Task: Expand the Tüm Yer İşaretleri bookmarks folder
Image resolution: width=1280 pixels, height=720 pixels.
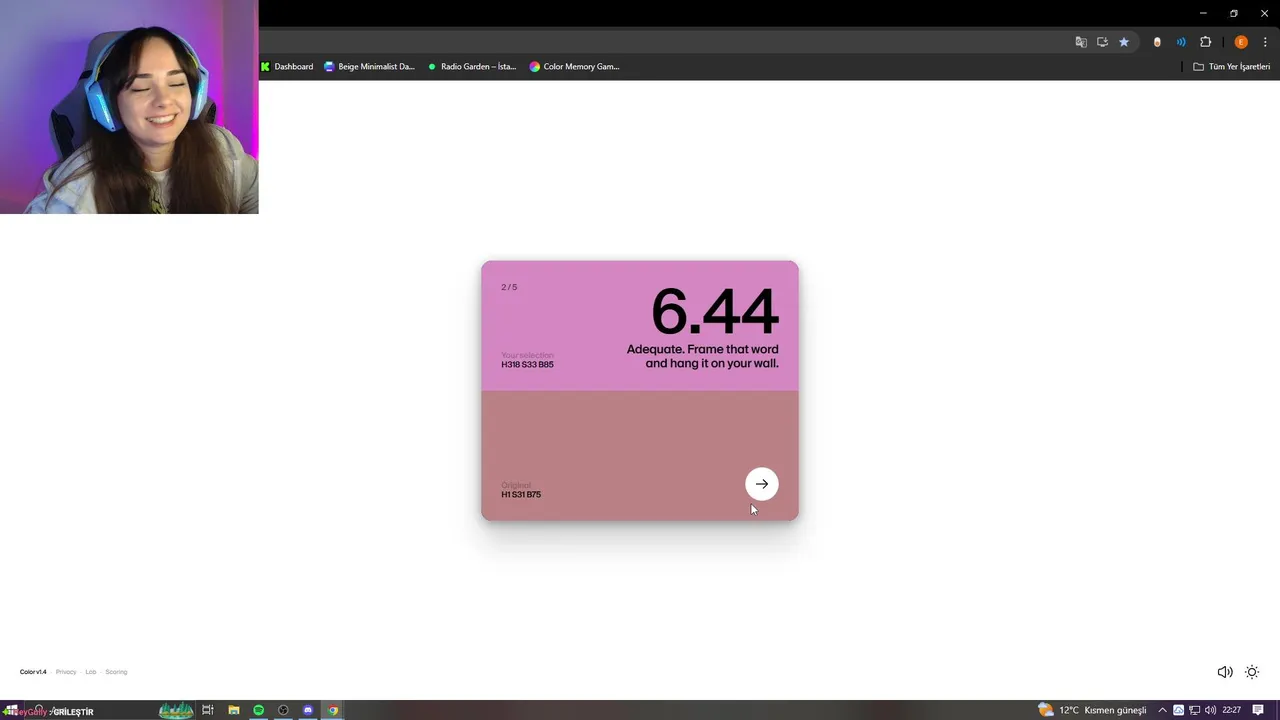Action: (1232, 67)
